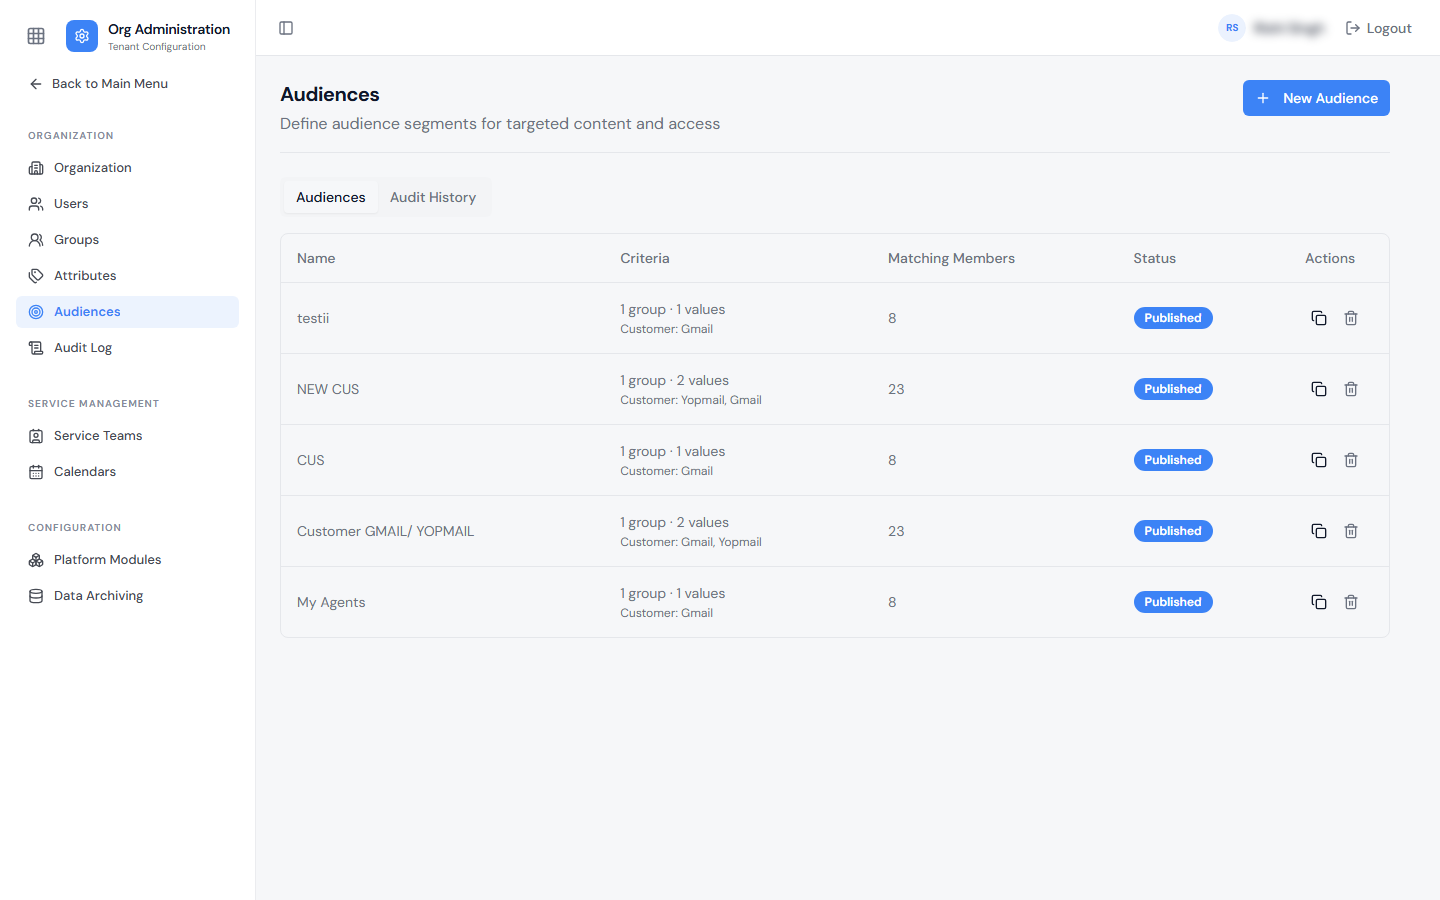Image resolution: width=1440 pixels, height=900 pixels.
Task: Delete Customer GMAIL/ YOPMAIL audience
Action: click(x=1351, y=531)
